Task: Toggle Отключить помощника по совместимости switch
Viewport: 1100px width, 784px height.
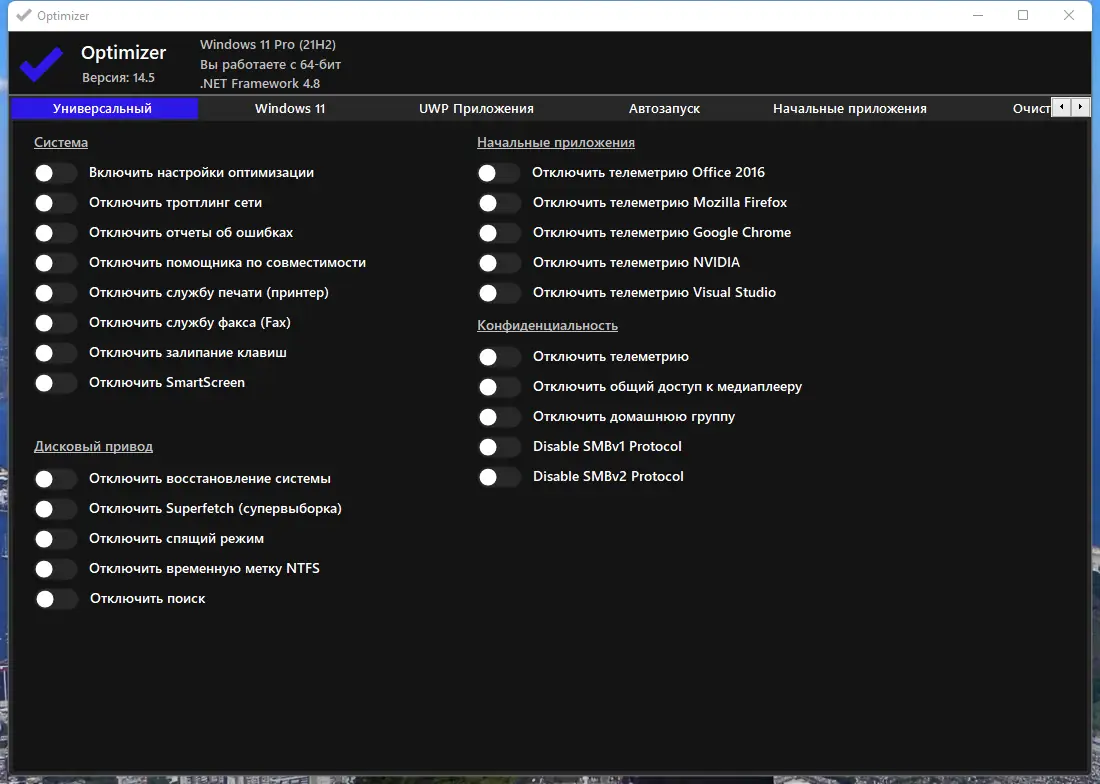Action: pyautogui.click(x=55, y=263)
